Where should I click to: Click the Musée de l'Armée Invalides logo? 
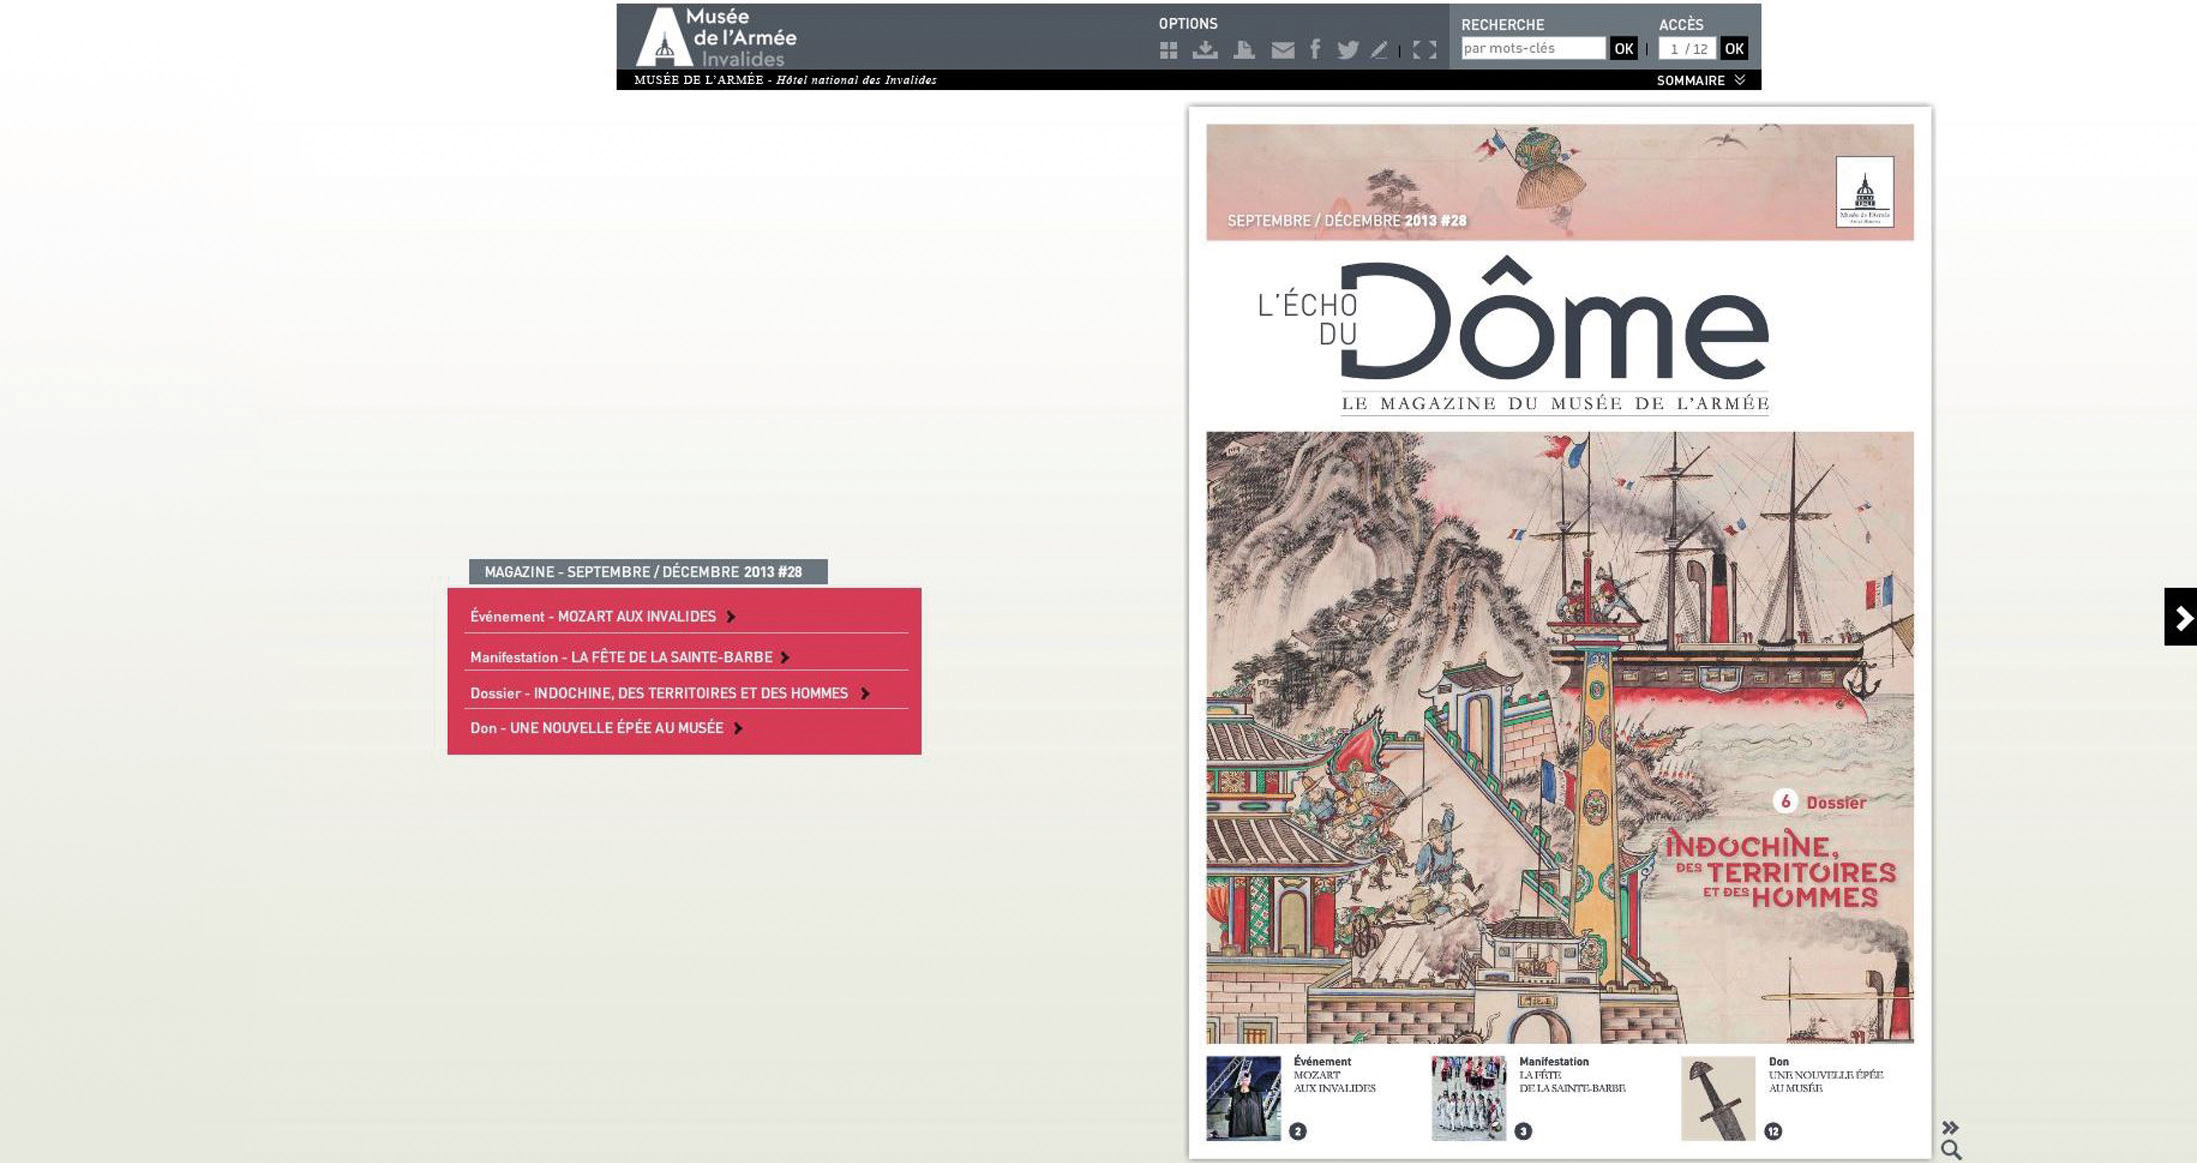click(x=716, y=37)
